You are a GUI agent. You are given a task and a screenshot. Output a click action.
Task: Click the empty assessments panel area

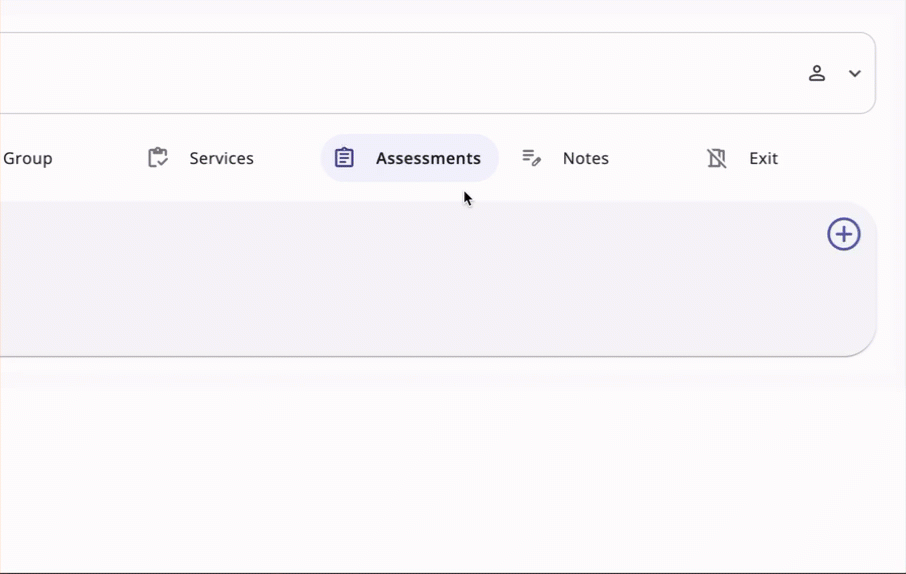click(400, 280)
